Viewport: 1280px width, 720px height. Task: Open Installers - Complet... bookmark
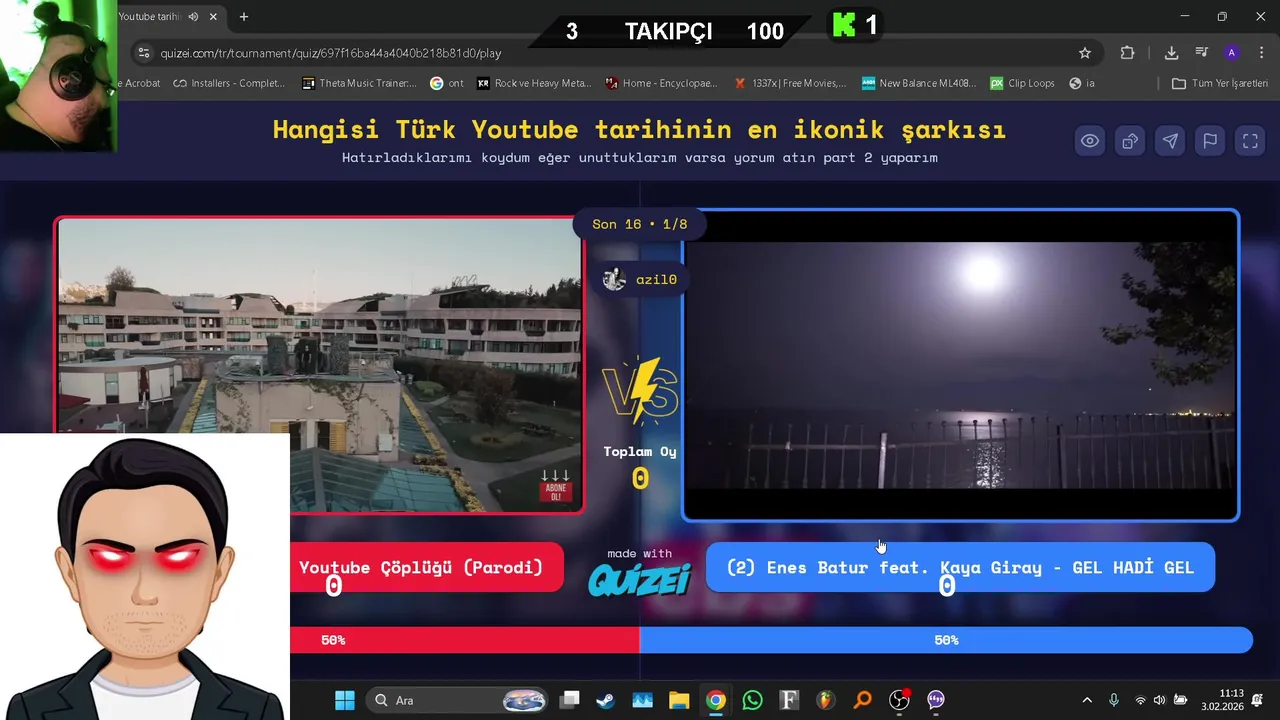(229, 83)
